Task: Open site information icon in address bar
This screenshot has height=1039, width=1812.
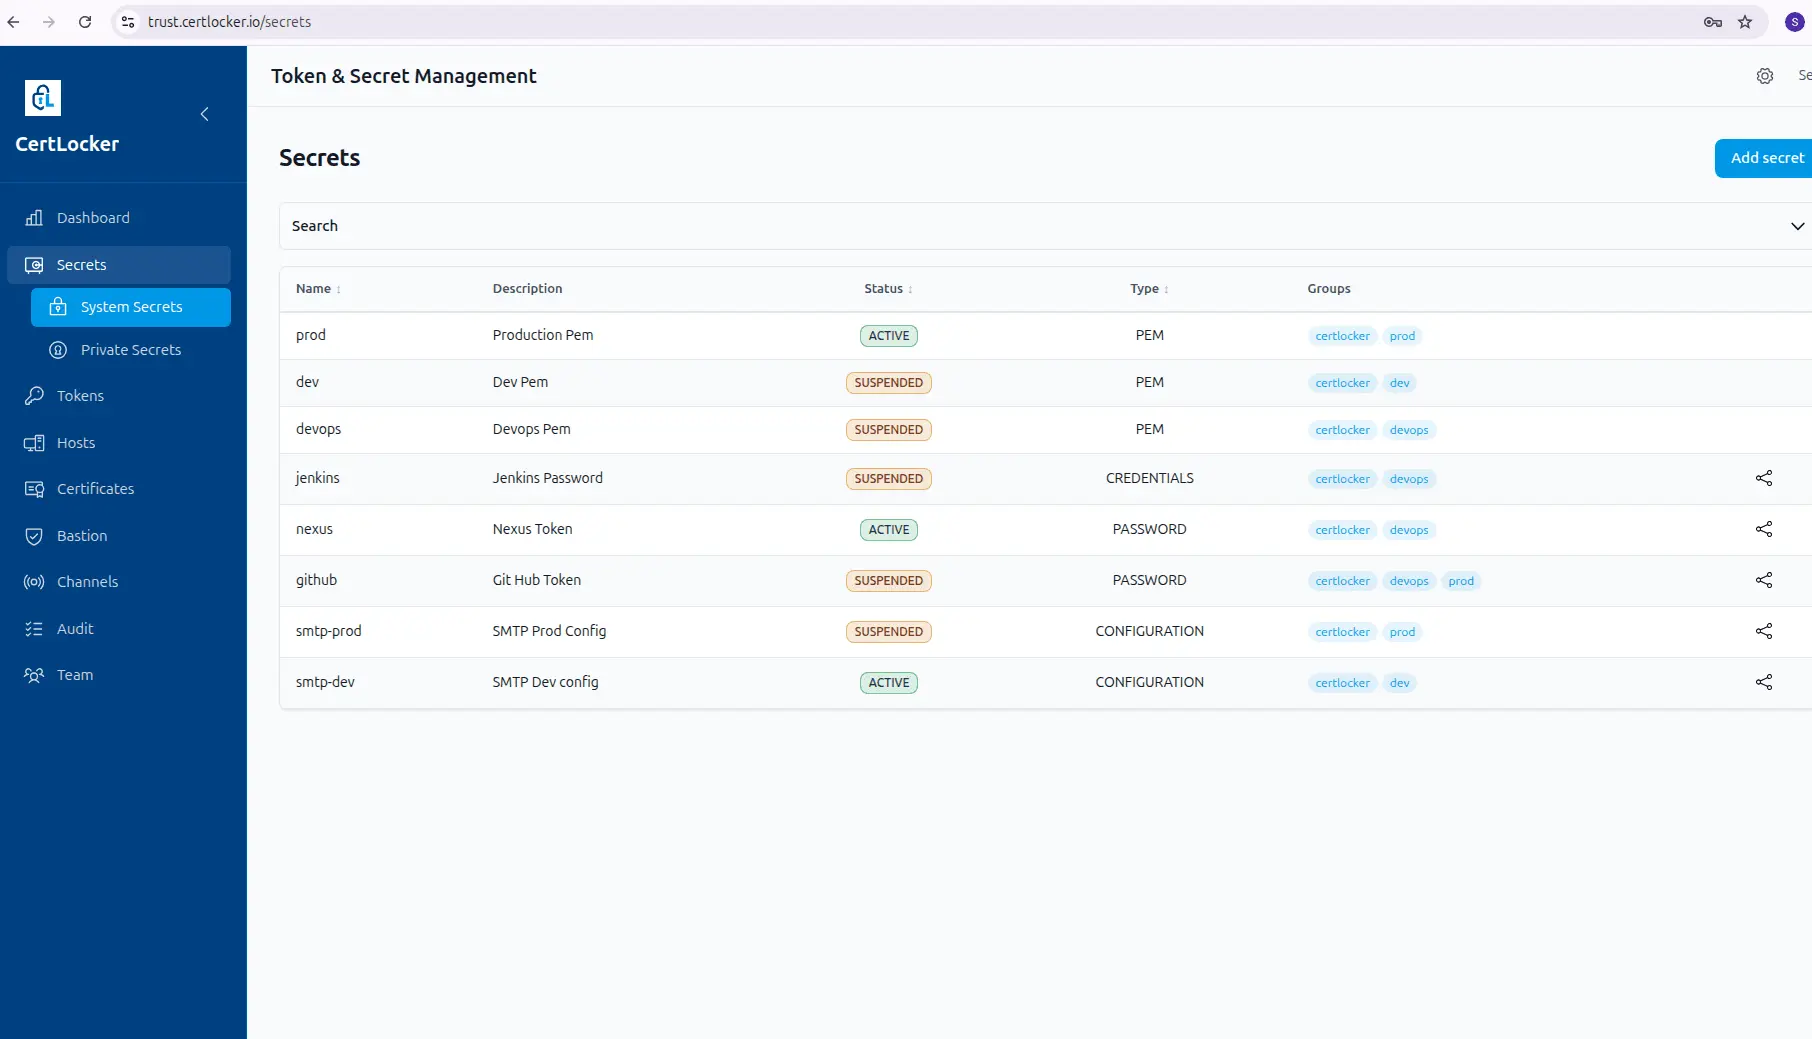Action: click(127, 22)
